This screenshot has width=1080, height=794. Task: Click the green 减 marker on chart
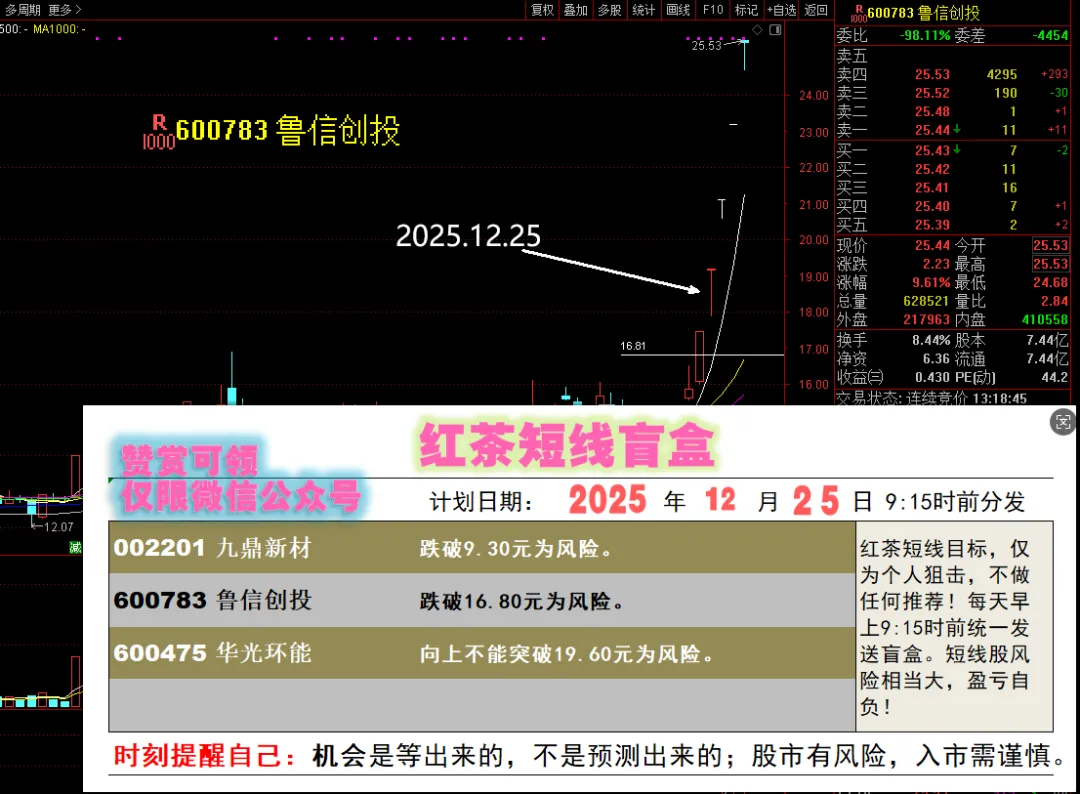point(75,547)
